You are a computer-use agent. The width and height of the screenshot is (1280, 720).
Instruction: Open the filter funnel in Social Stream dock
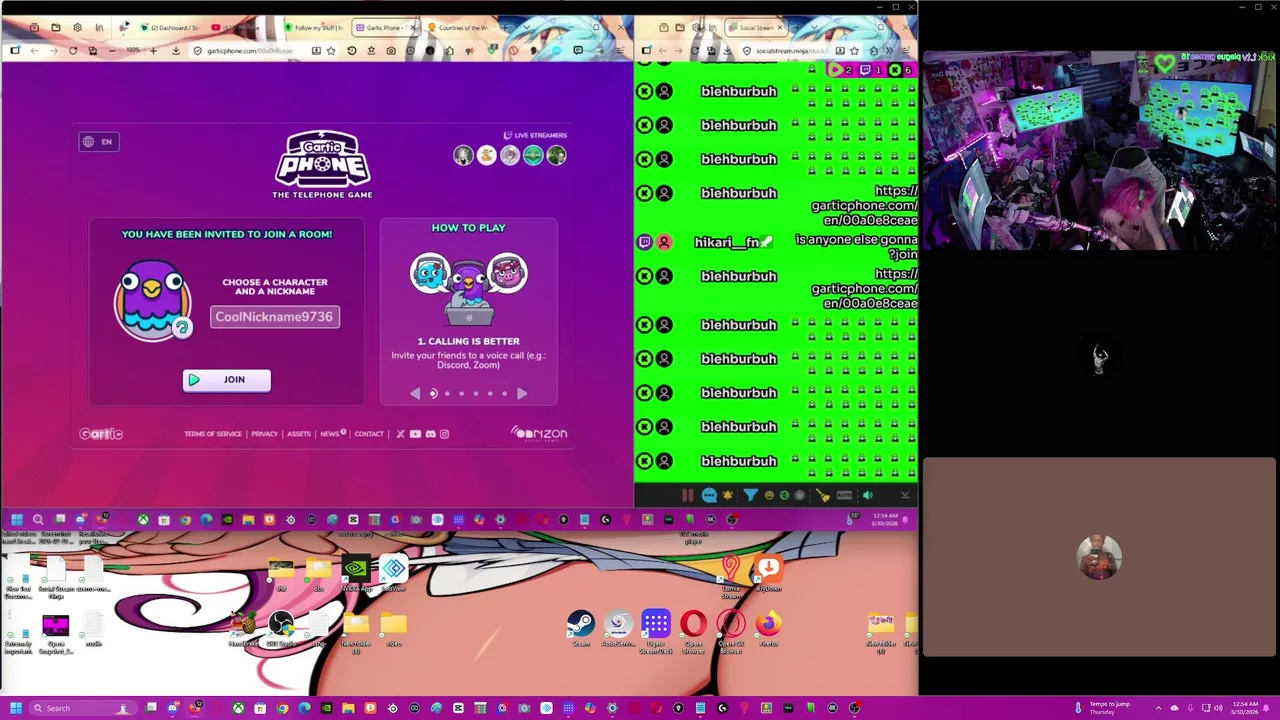[x=751, y=495]
